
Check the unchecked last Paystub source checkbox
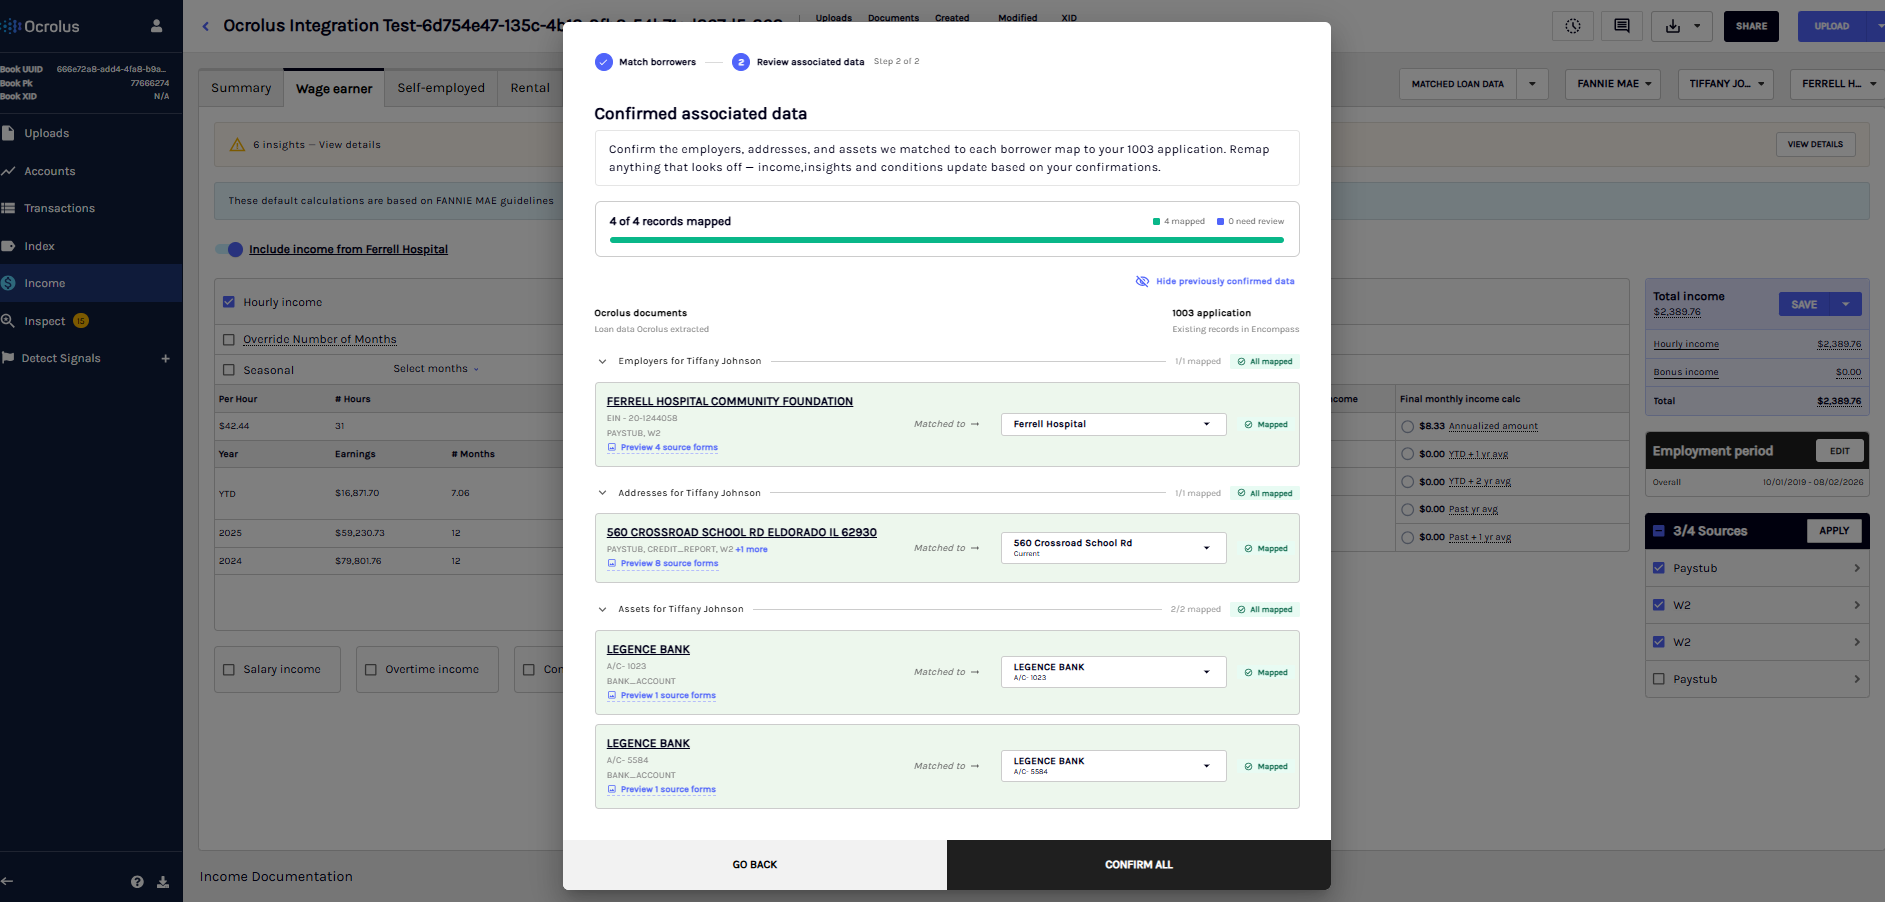pos(1659,679)
